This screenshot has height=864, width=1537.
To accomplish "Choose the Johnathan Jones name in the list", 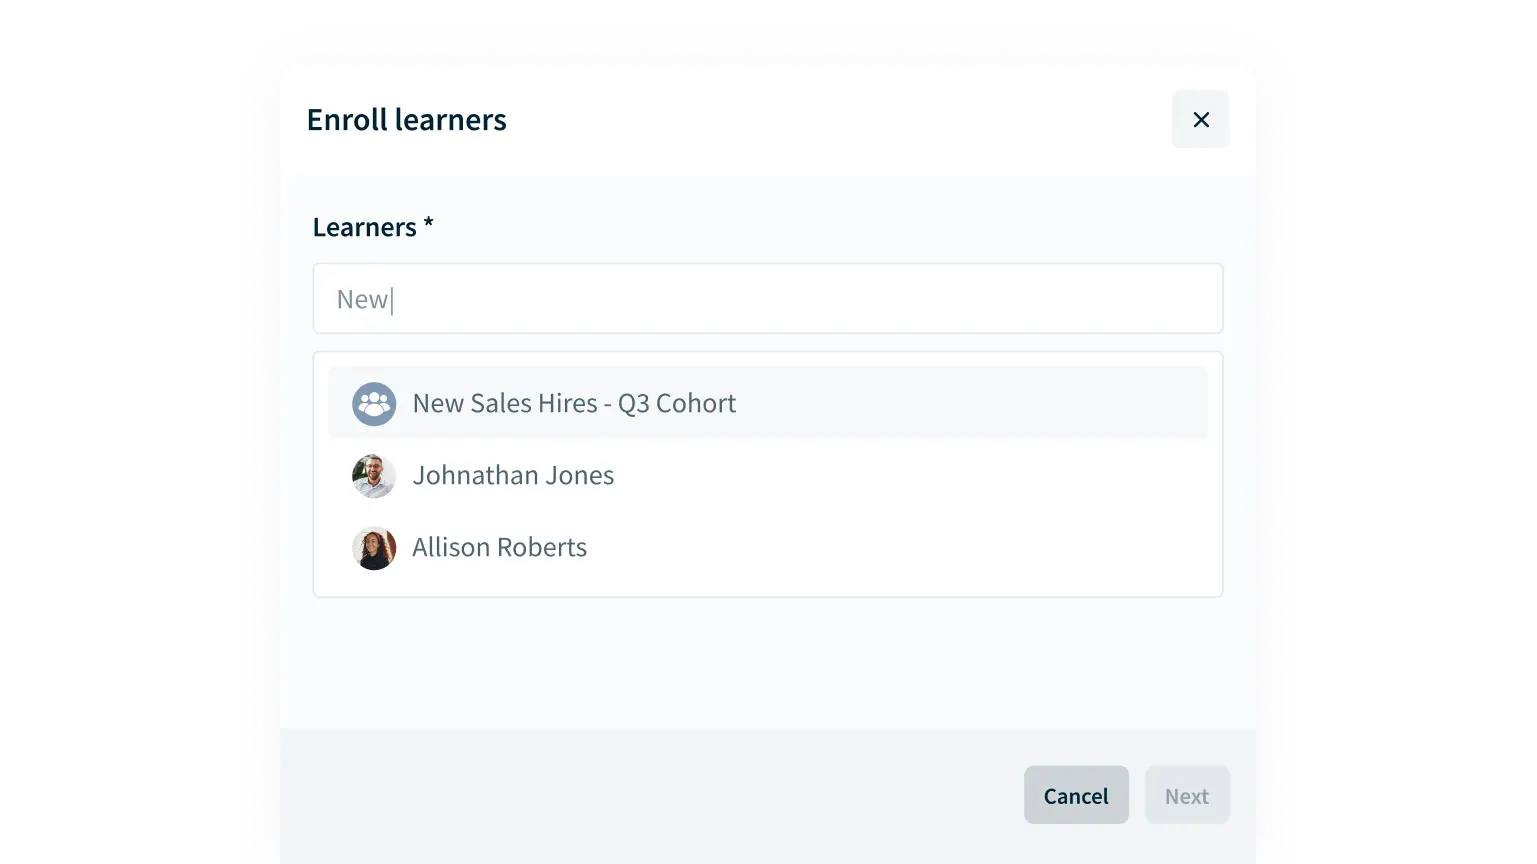I will tap(513, 475).
